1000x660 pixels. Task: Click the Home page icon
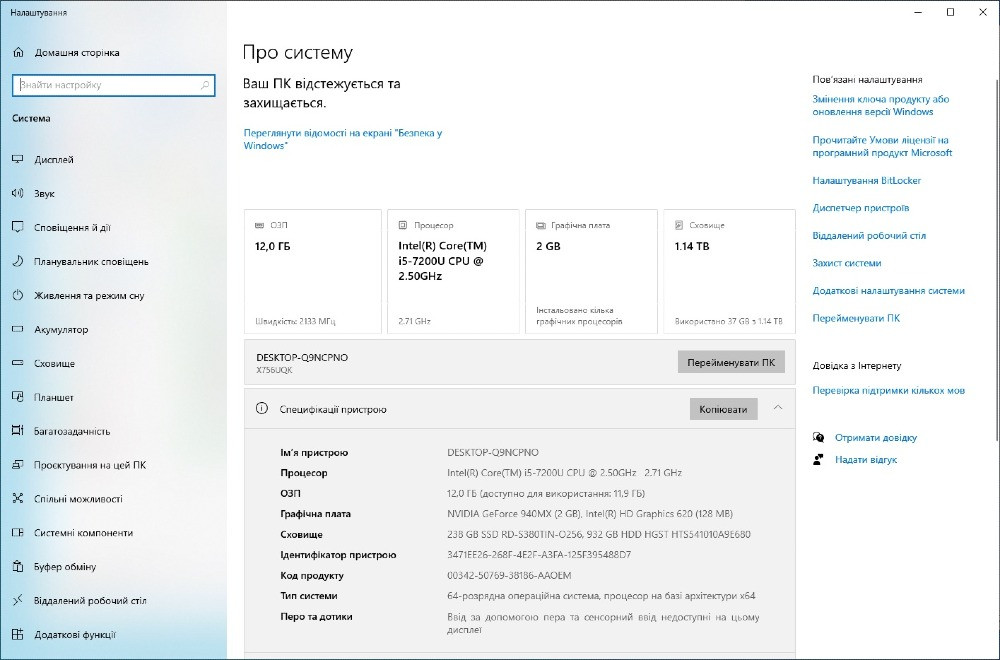coord(18,52)
